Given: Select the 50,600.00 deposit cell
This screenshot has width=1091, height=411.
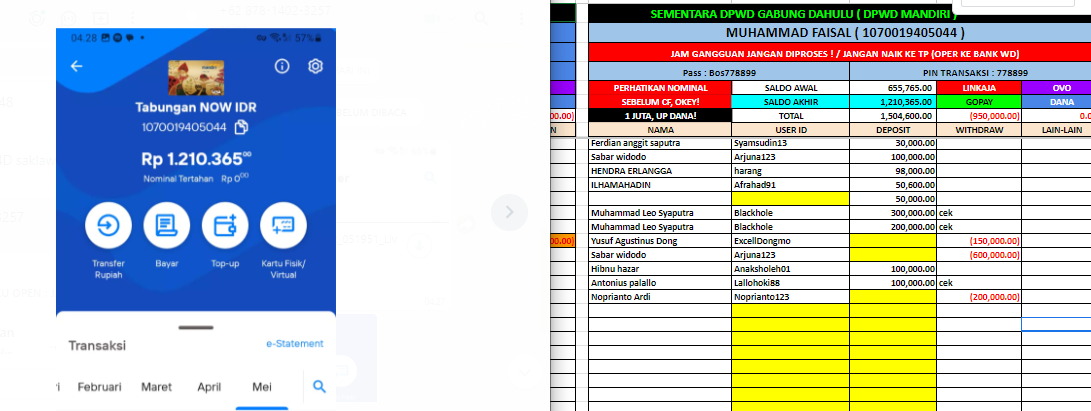Looking at the screenshot, I should [x=893, y=185].
